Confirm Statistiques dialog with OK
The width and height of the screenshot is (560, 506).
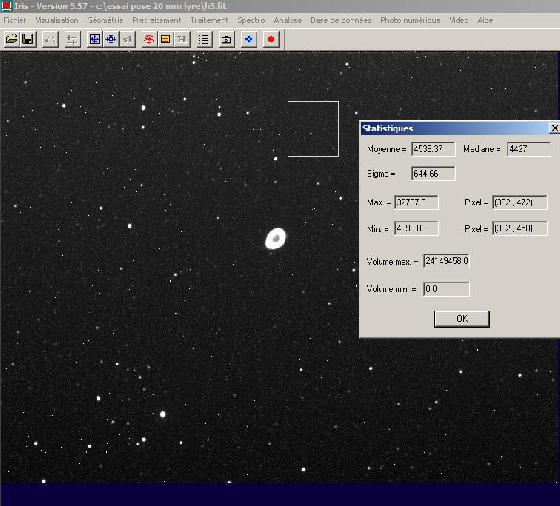[462, 319]
